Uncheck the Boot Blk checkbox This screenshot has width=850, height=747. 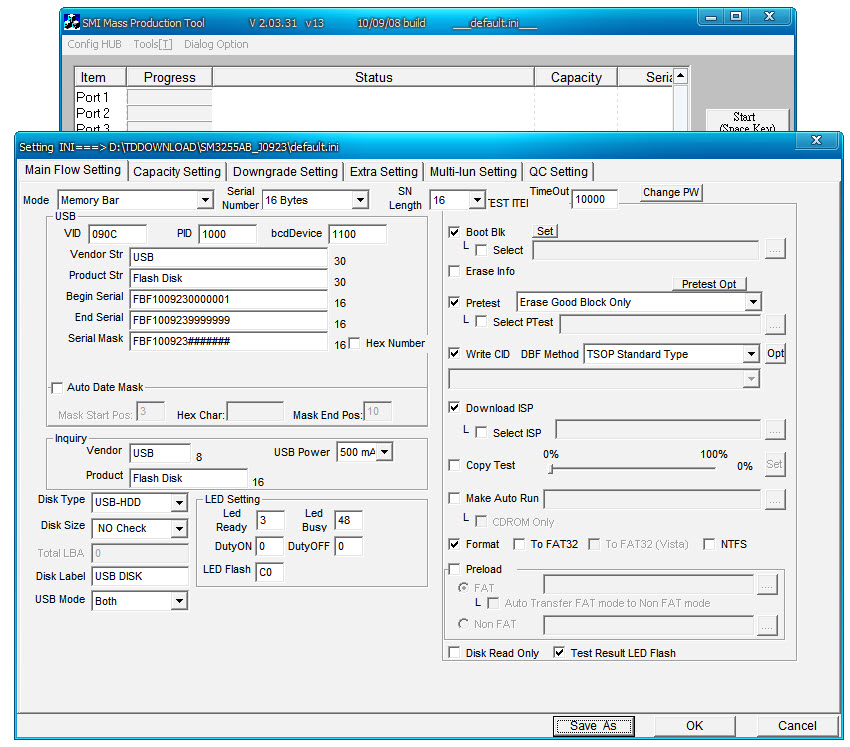point(455,232)
